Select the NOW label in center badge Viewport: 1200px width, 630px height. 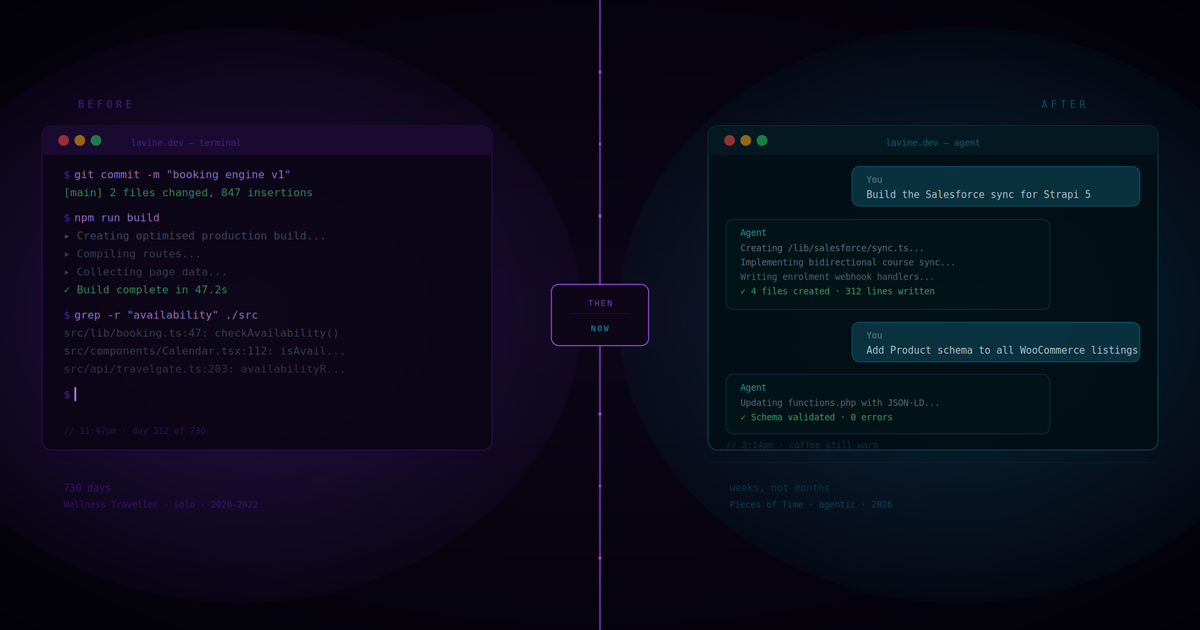point(600,328)
